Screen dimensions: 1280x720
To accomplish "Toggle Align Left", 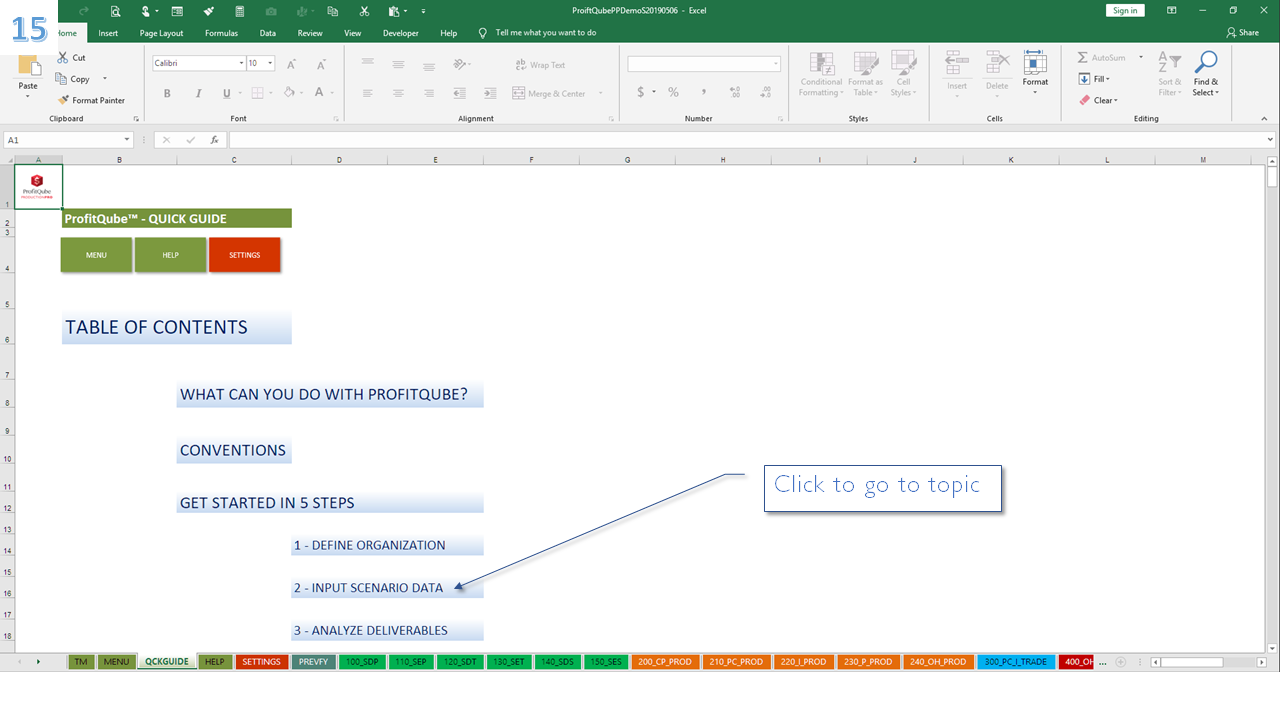I will tap(368, 93).
